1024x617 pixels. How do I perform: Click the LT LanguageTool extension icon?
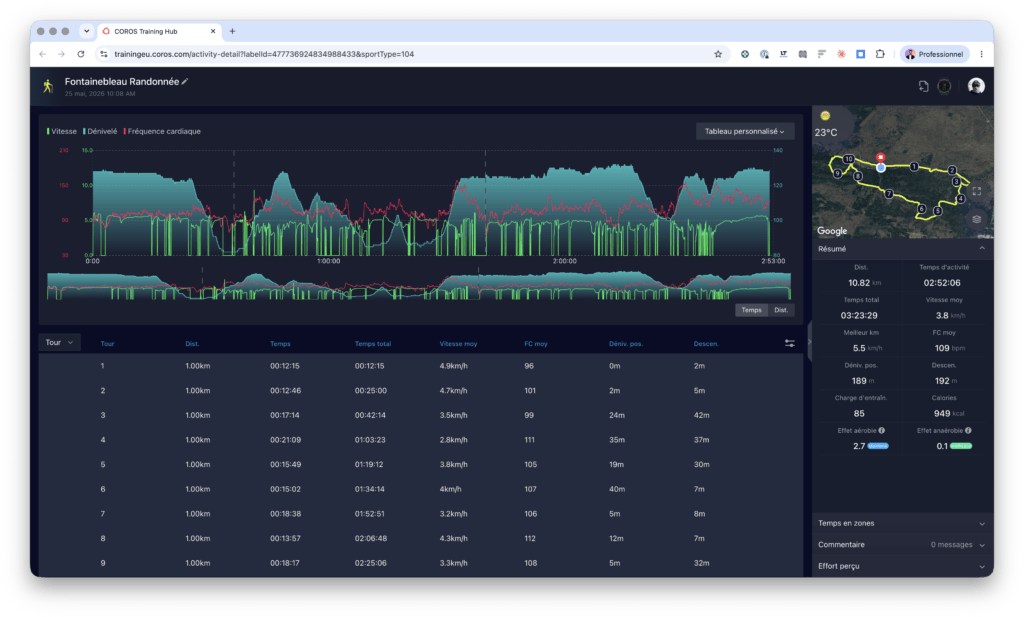pos(783,54)
